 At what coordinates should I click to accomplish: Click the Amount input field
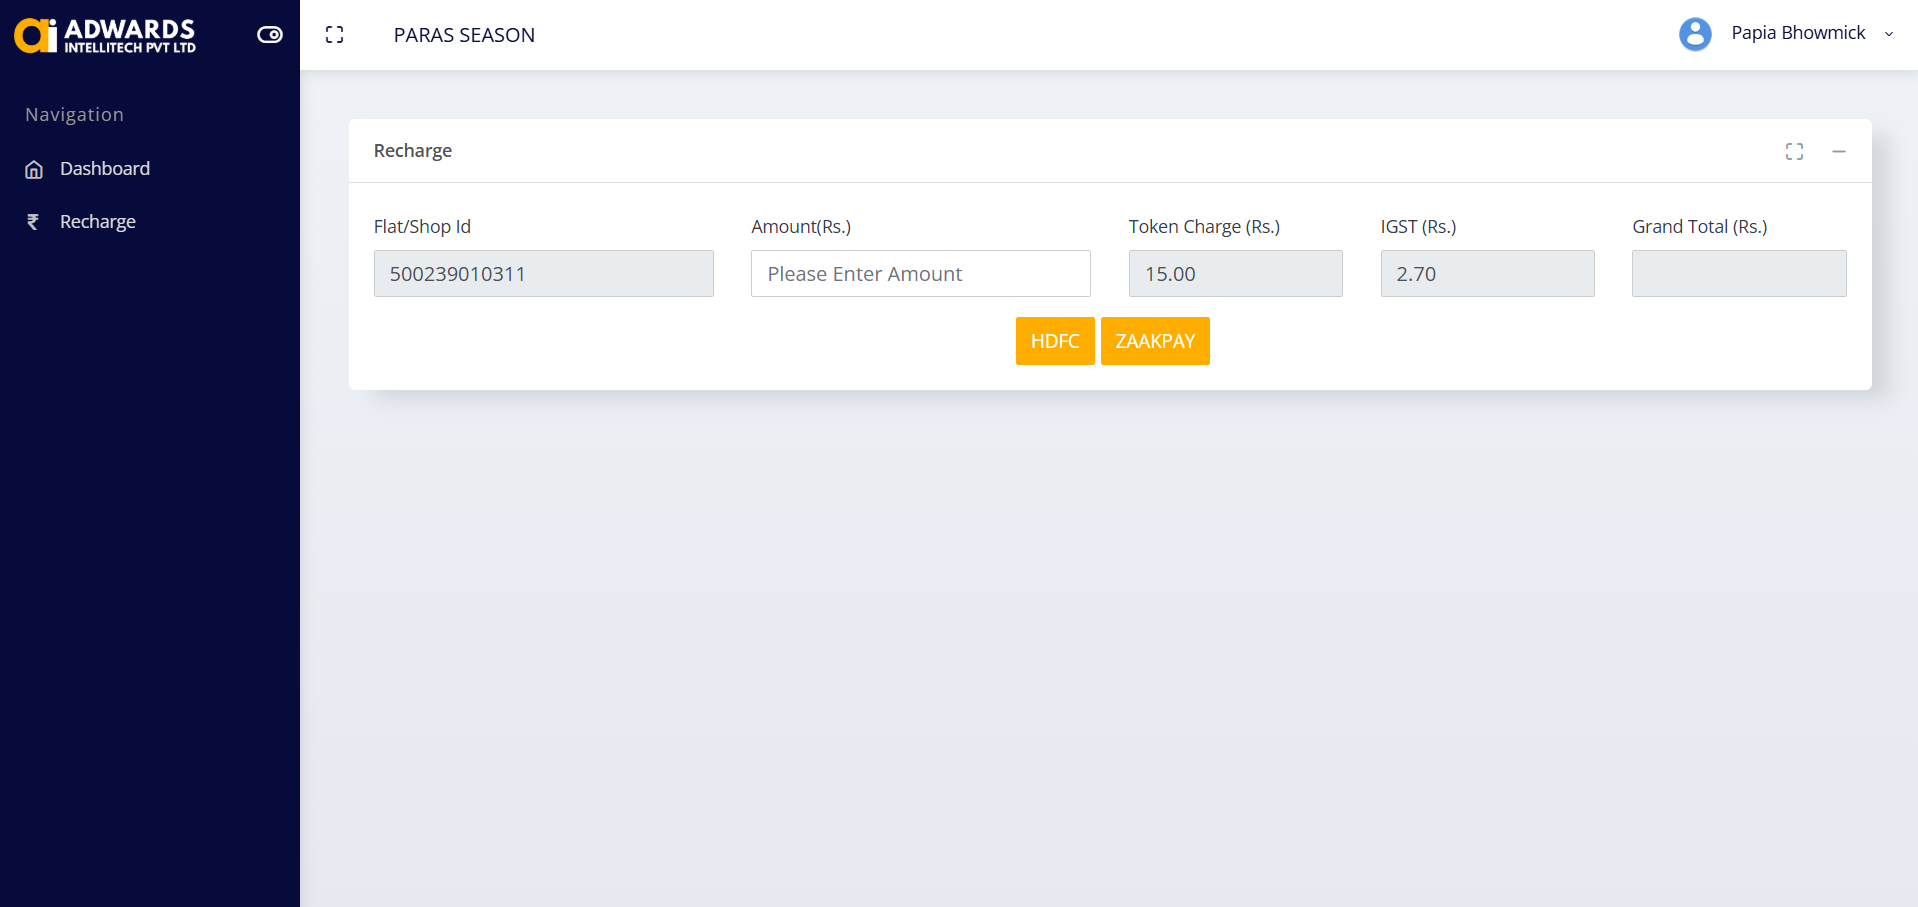coord(920,274)
